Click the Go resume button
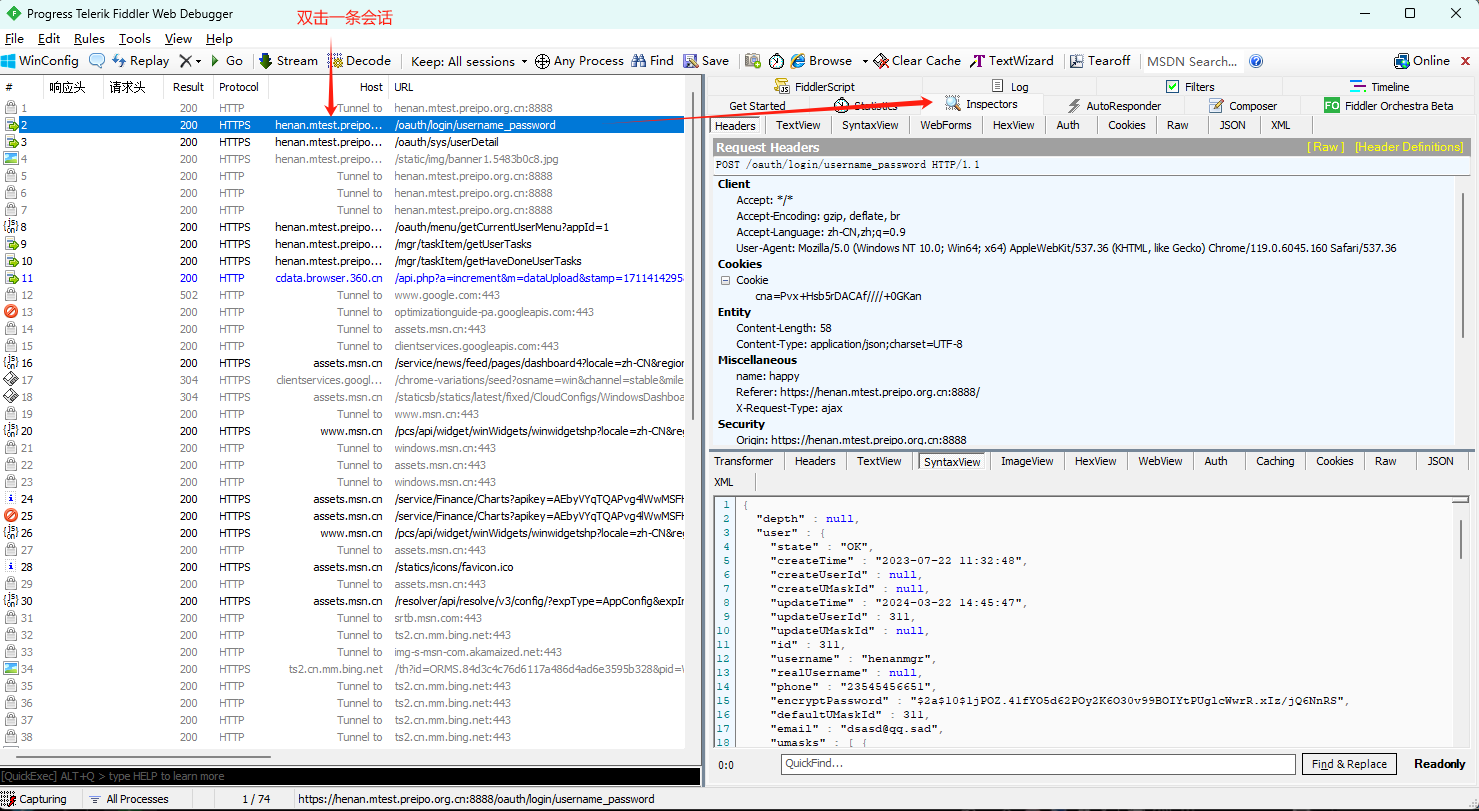Screen dimensions: 1479x811 point(225,61)
